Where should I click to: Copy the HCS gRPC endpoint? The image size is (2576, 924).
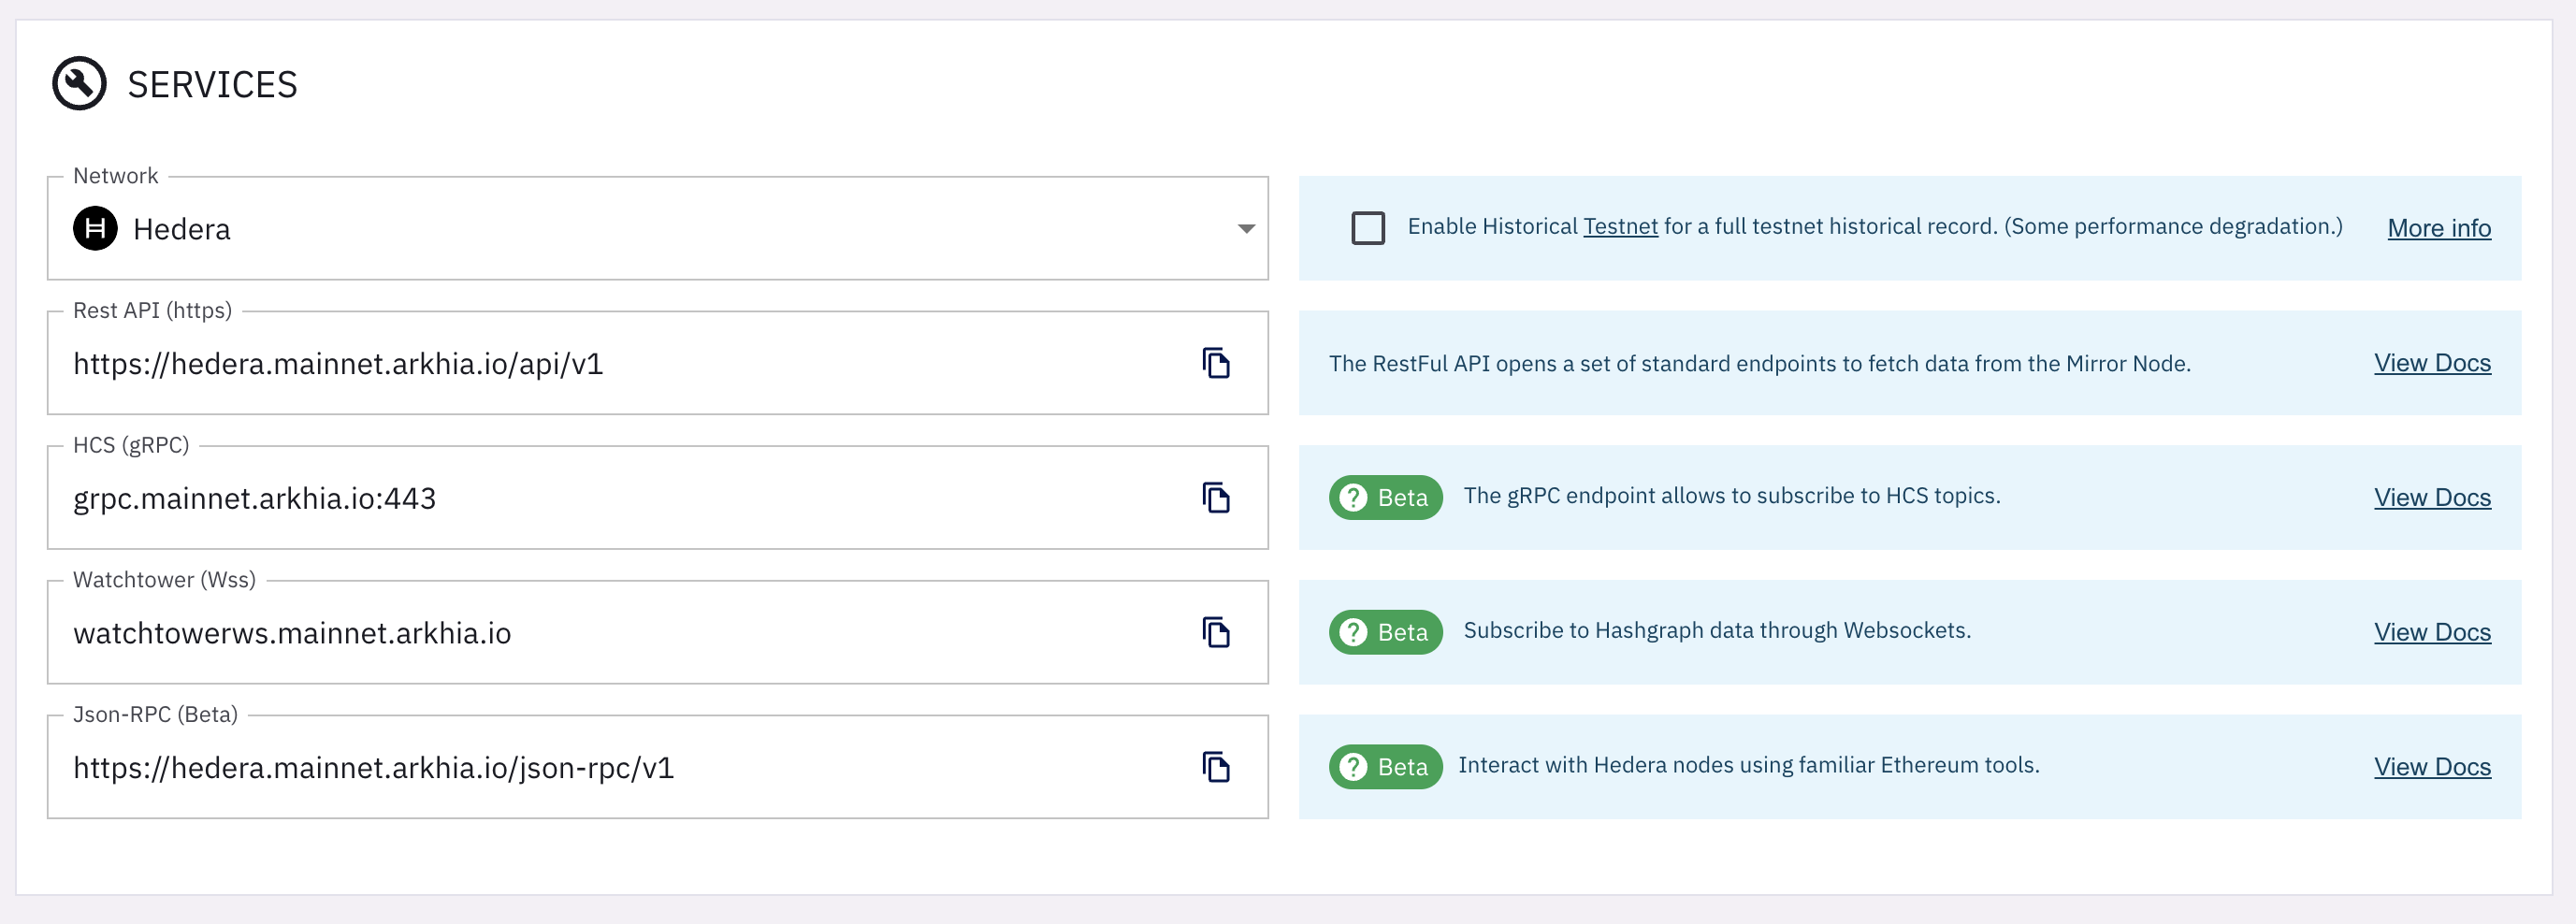point(1215,497)
